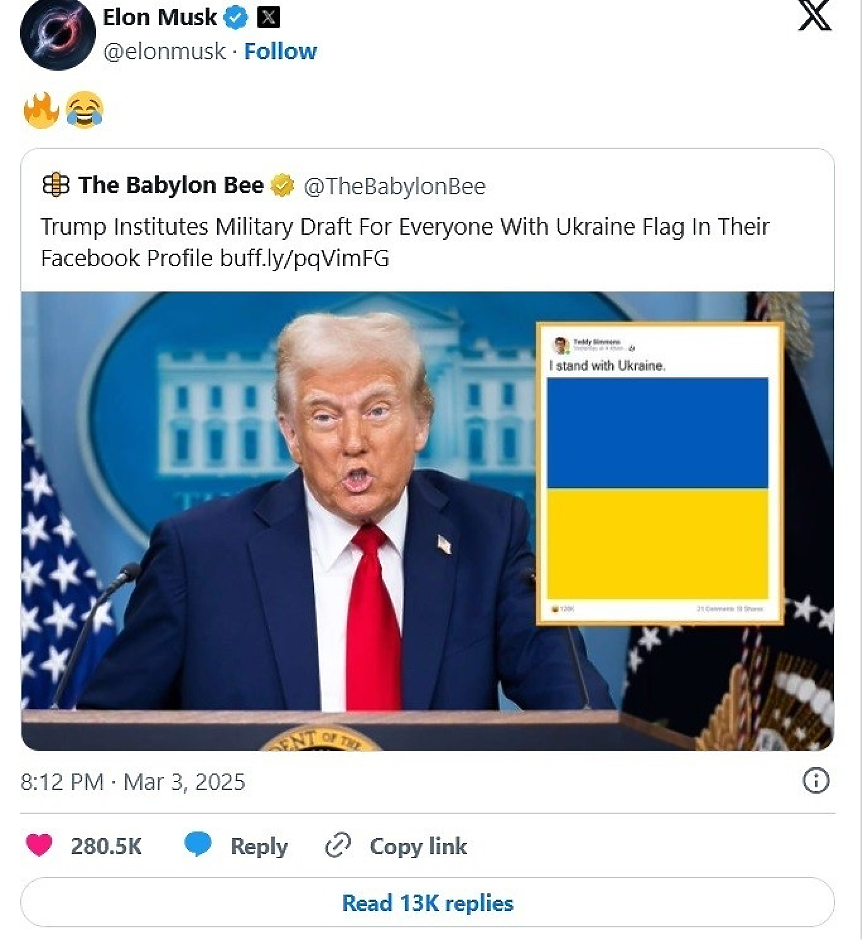This screenshot has height=940, width=863.
Task: Click the Copy link text
Action: [418, 846]
